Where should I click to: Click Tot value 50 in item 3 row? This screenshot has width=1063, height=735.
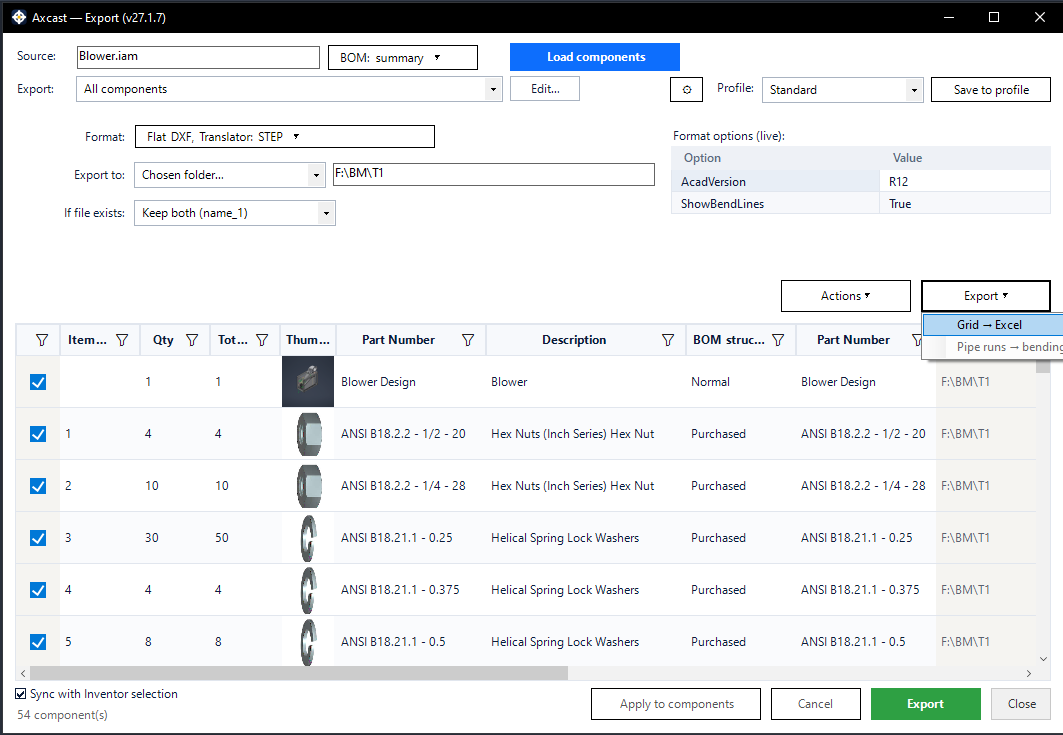pos(222,538)
